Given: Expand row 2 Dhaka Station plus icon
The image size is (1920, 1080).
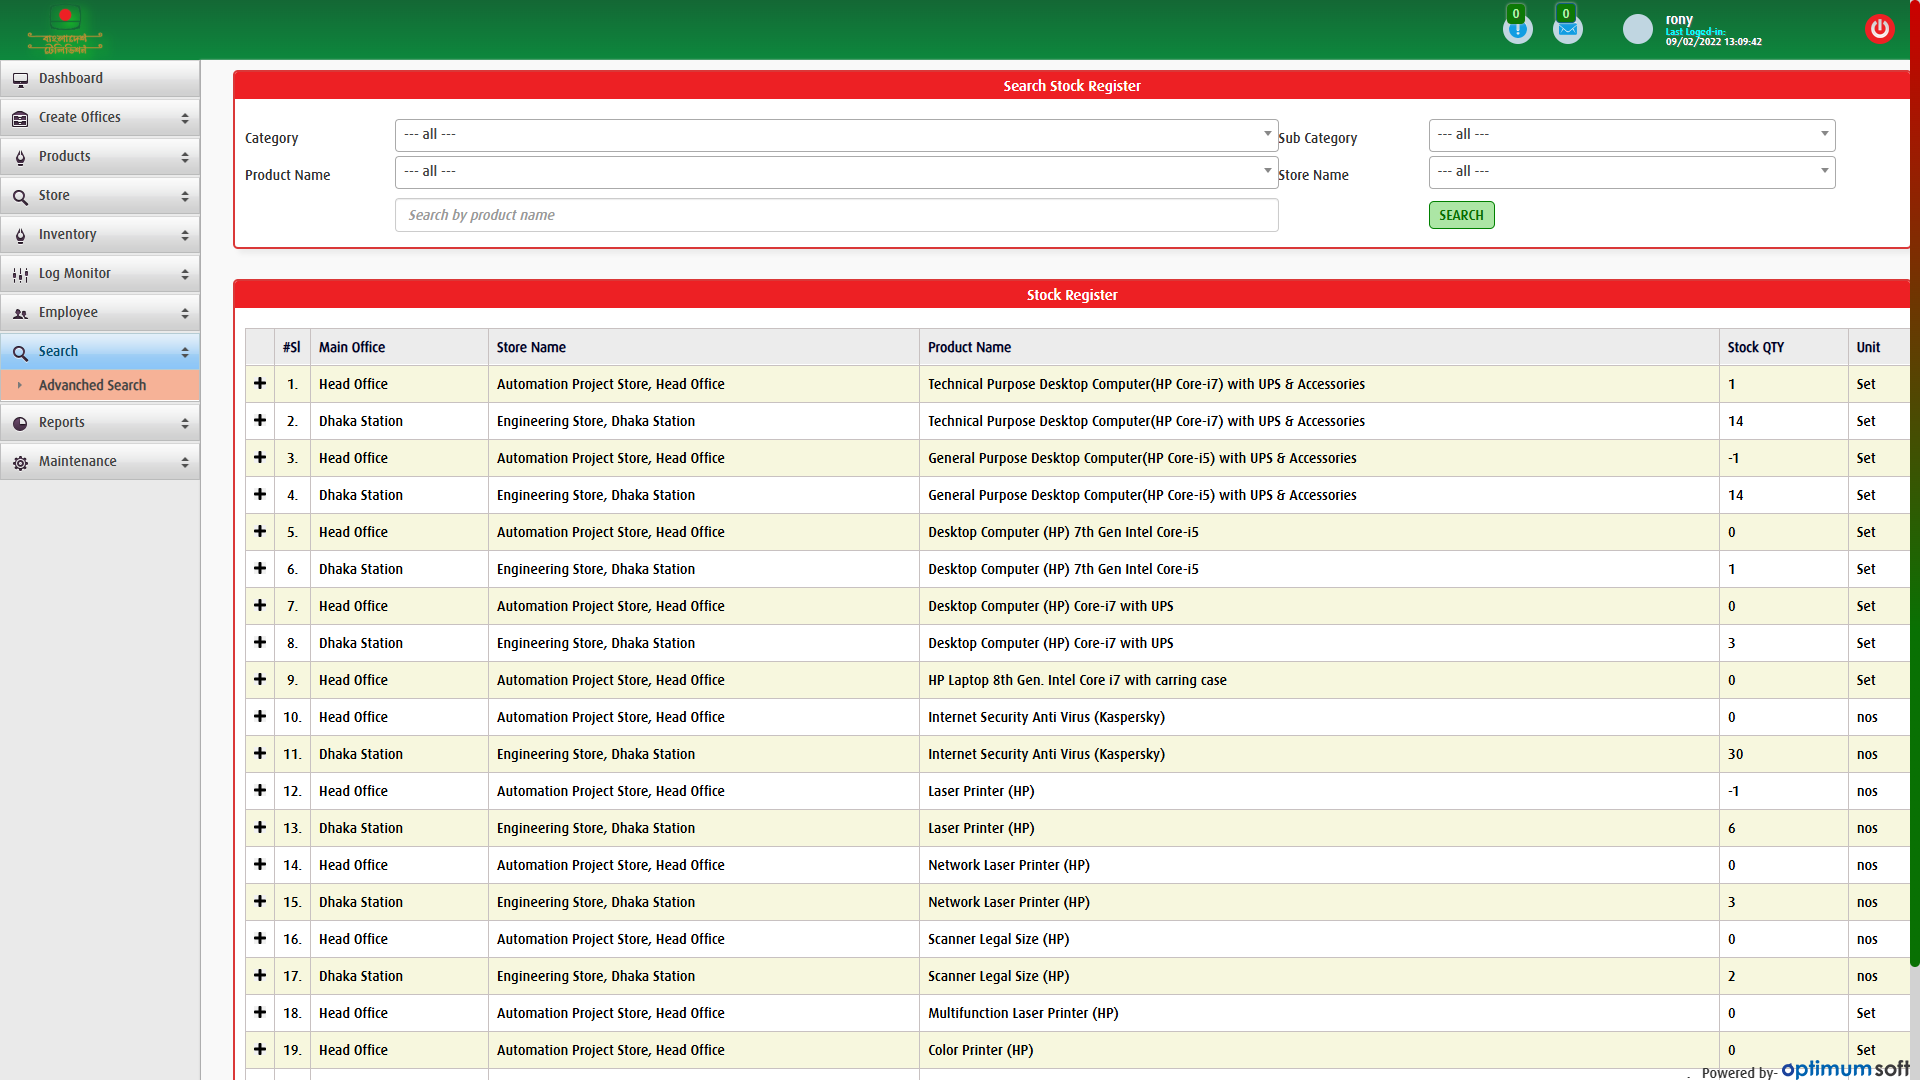Looking at the screenshot, I should coord(260,420).
